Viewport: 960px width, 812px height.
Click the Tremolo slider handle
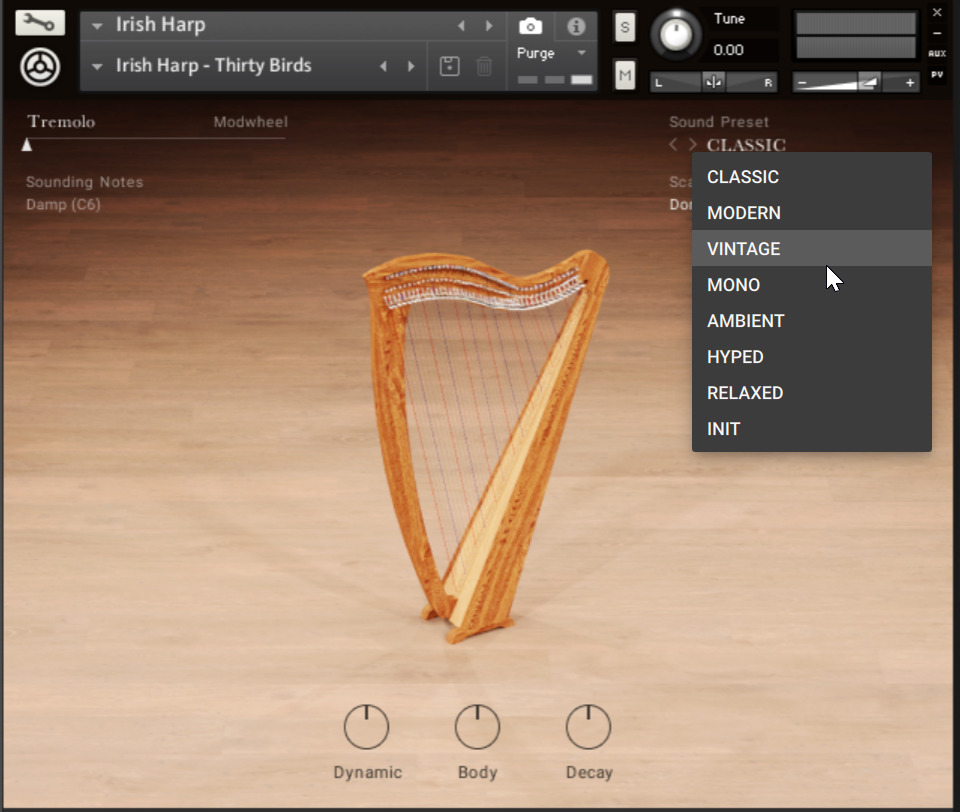click(27, 145)
